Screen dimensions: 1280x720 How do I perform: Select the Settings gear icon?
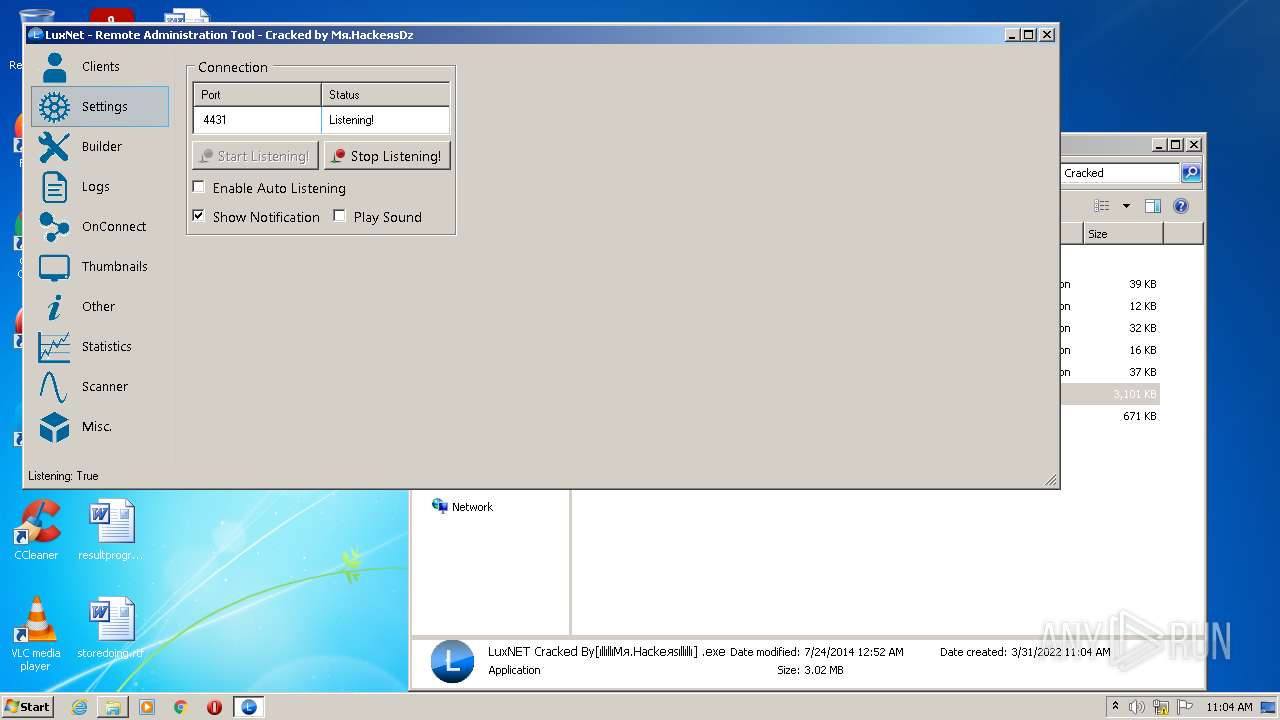tap(54, 107)
